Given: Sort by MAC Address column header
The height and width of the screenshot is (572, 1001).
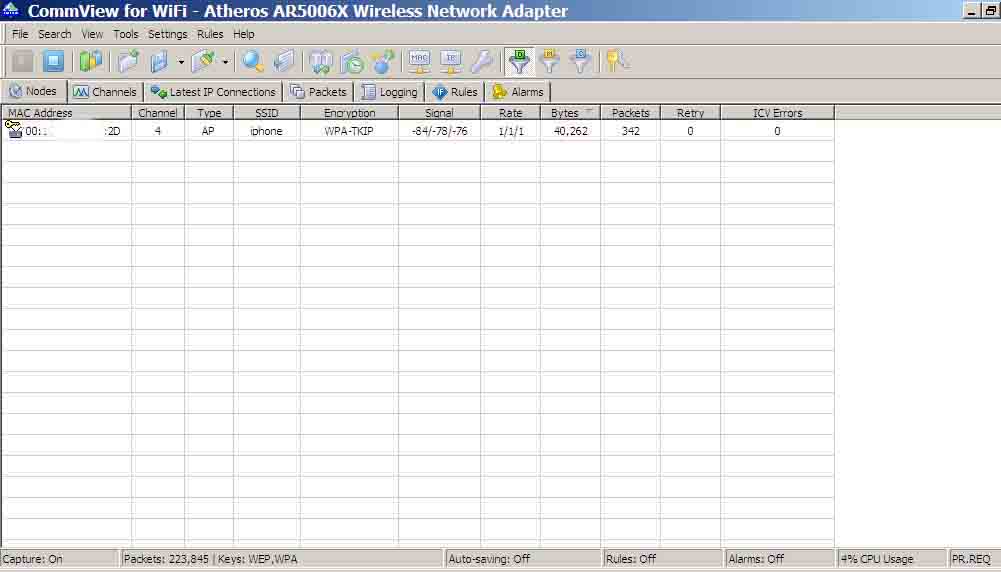Looking at the screenshot, I should [66, 113].
